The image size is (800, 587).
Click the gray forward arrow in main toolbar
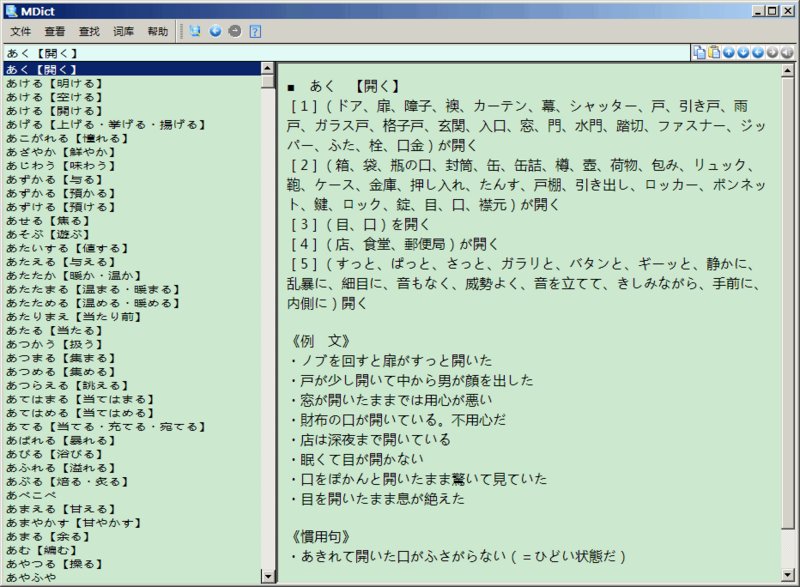click(234, 31)
